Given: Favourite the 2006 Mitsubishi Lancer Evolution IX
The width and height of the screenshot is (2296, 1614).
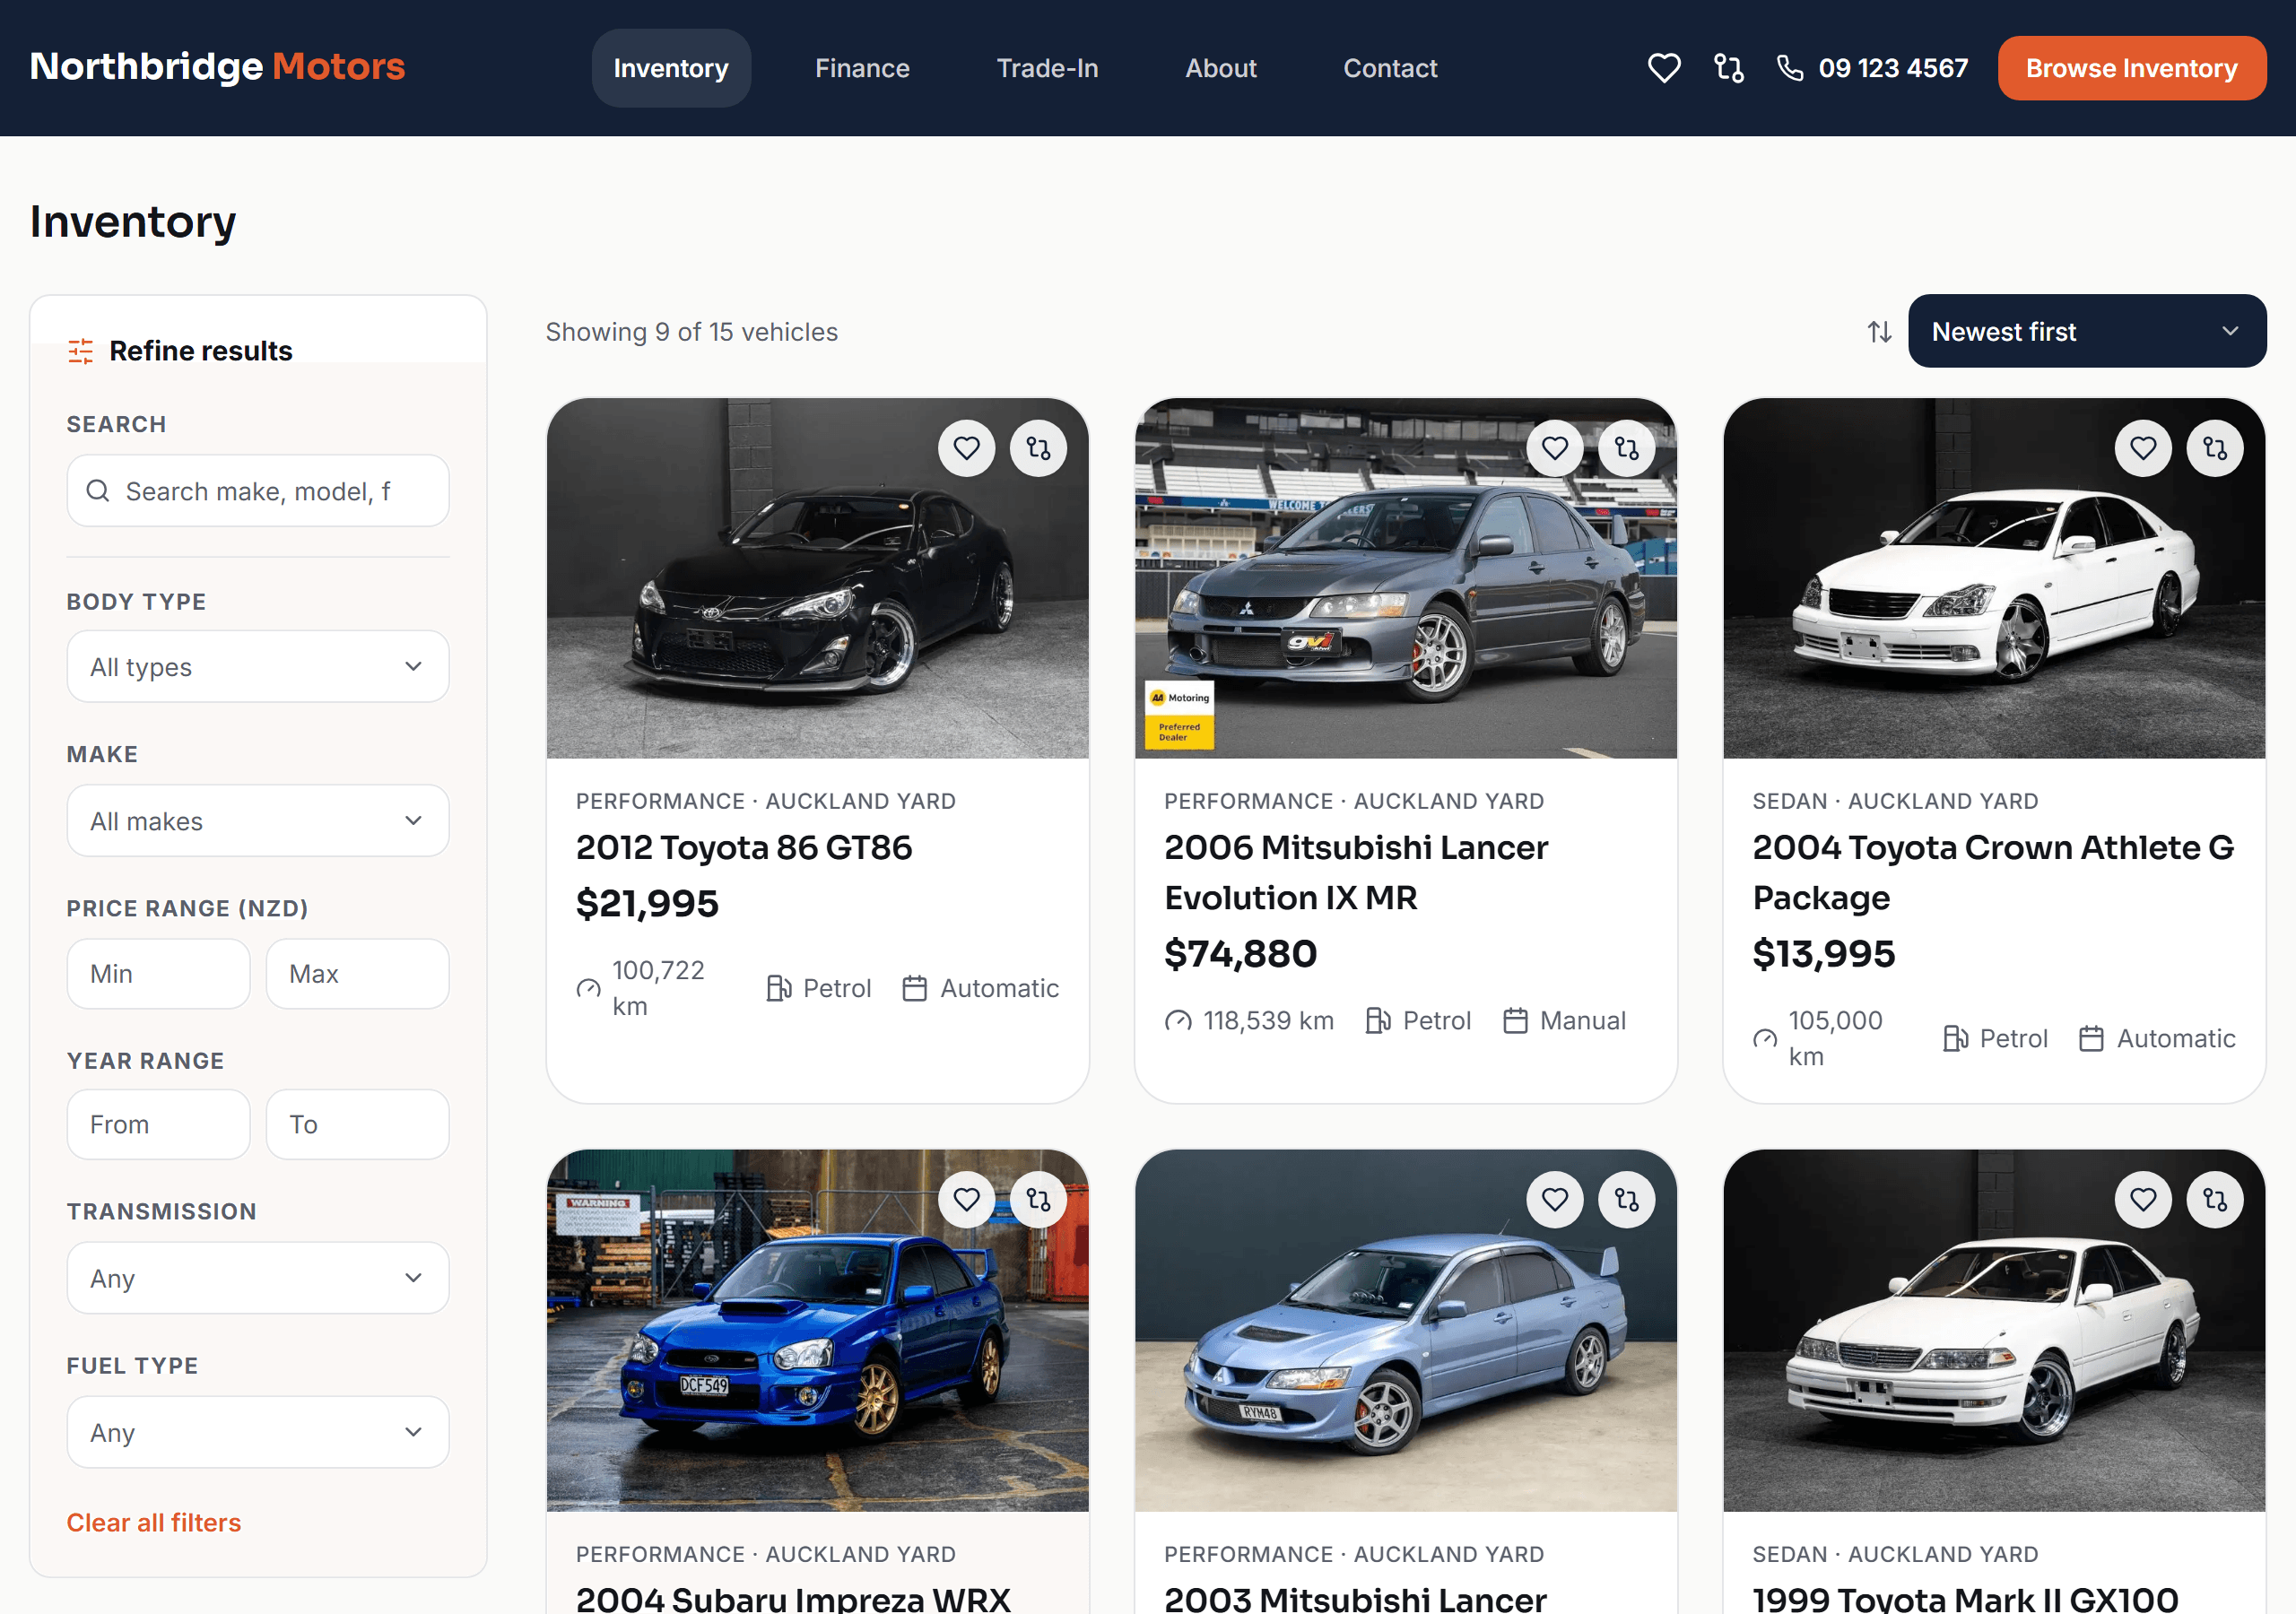Looking at the screenshot, I should point(1554,448).
